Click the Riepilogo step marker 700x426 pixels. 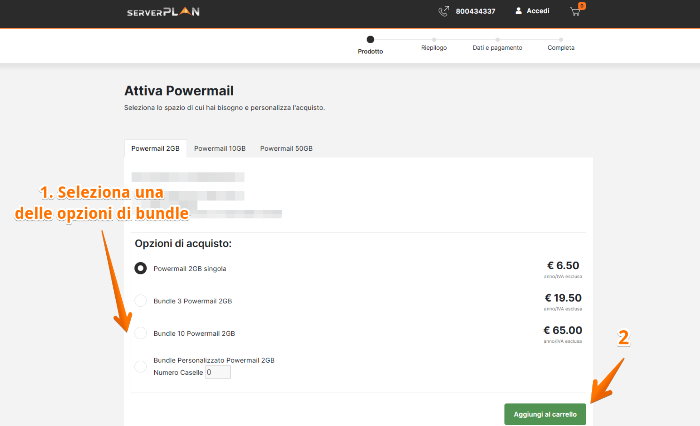pyautogui.click(x=434, y=39)
